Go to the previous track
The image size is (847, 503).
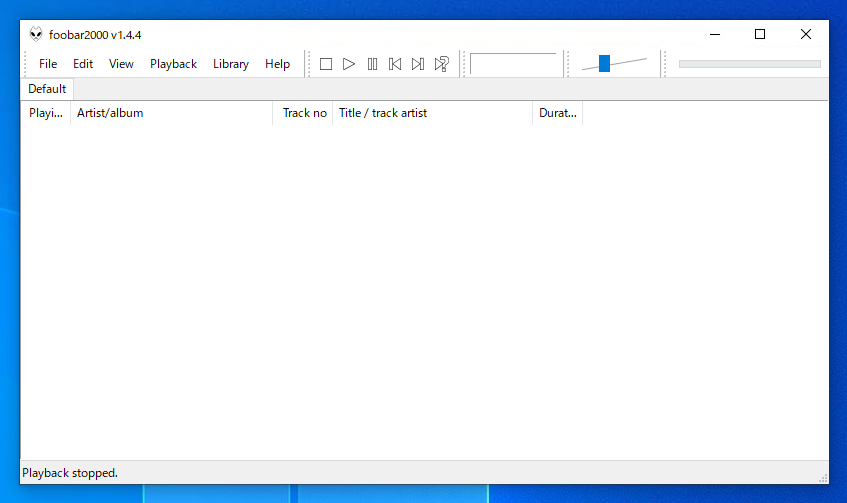[x=395, y=64]
